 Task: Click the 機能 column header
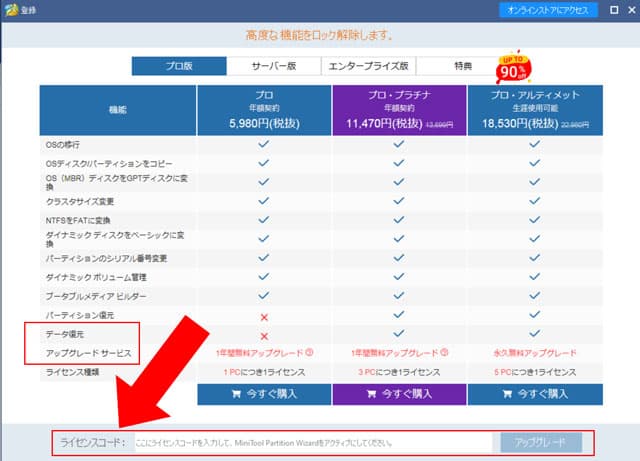(118, 110)
